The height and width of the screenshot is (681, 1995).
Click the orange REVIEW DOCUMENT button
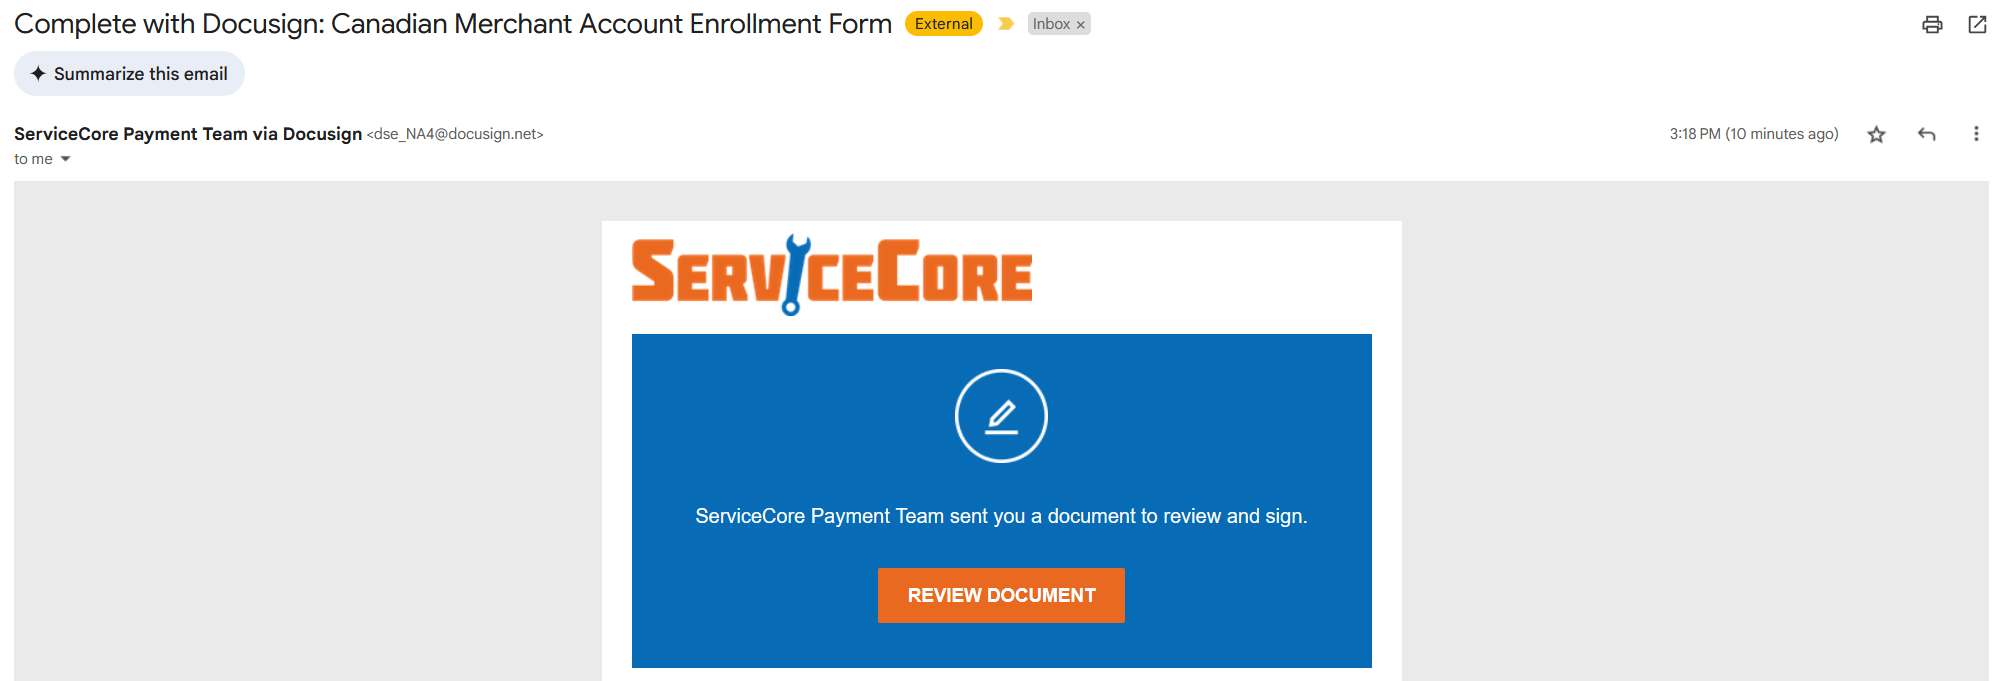pyautogui.click(x=1001, y=595)
